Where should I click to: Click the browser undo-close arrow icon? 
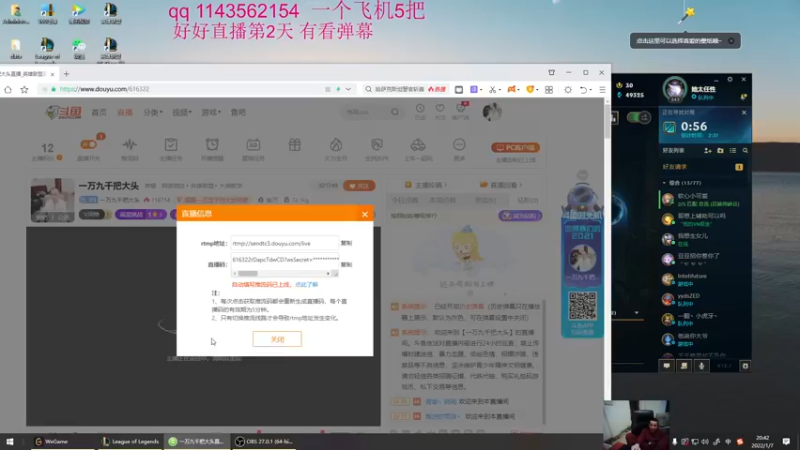583,89
